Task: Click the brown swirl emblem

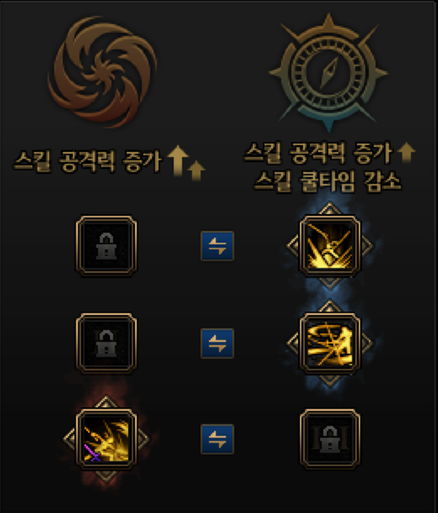Action: pyautogui.click(x=102, y=72)
